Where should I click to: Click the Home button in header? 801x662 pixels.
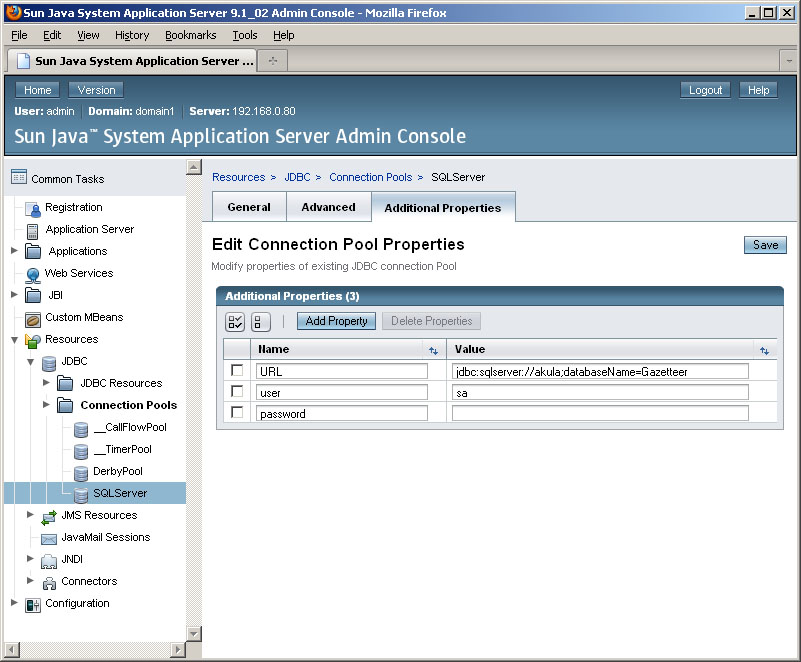tap(38, 90)
